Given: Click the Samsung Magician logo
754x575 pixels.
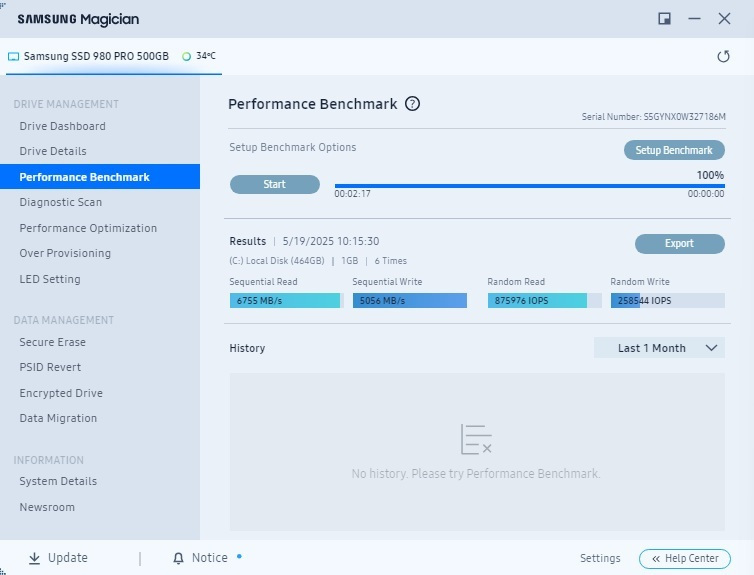Looking at the screenshot, I should [78, 19].
